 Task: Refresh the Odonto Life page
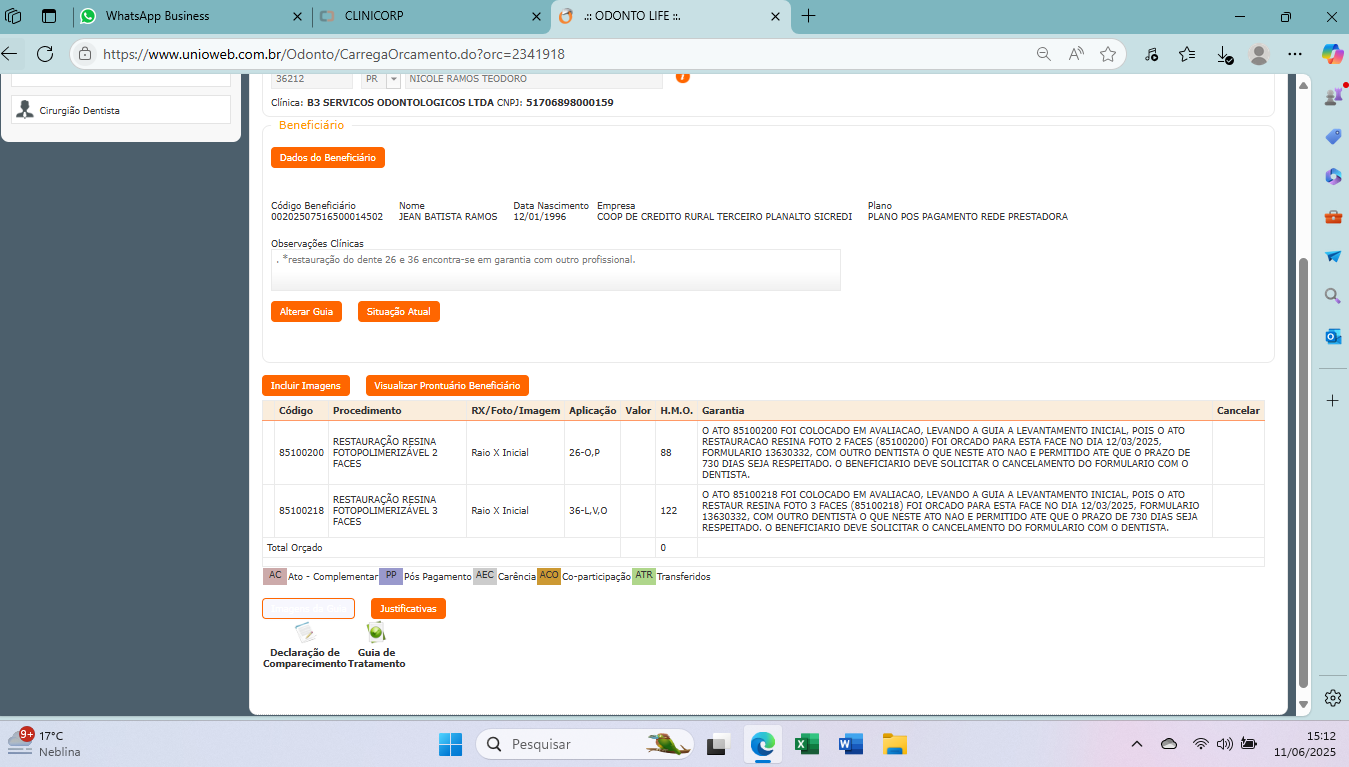coord(45,54)
